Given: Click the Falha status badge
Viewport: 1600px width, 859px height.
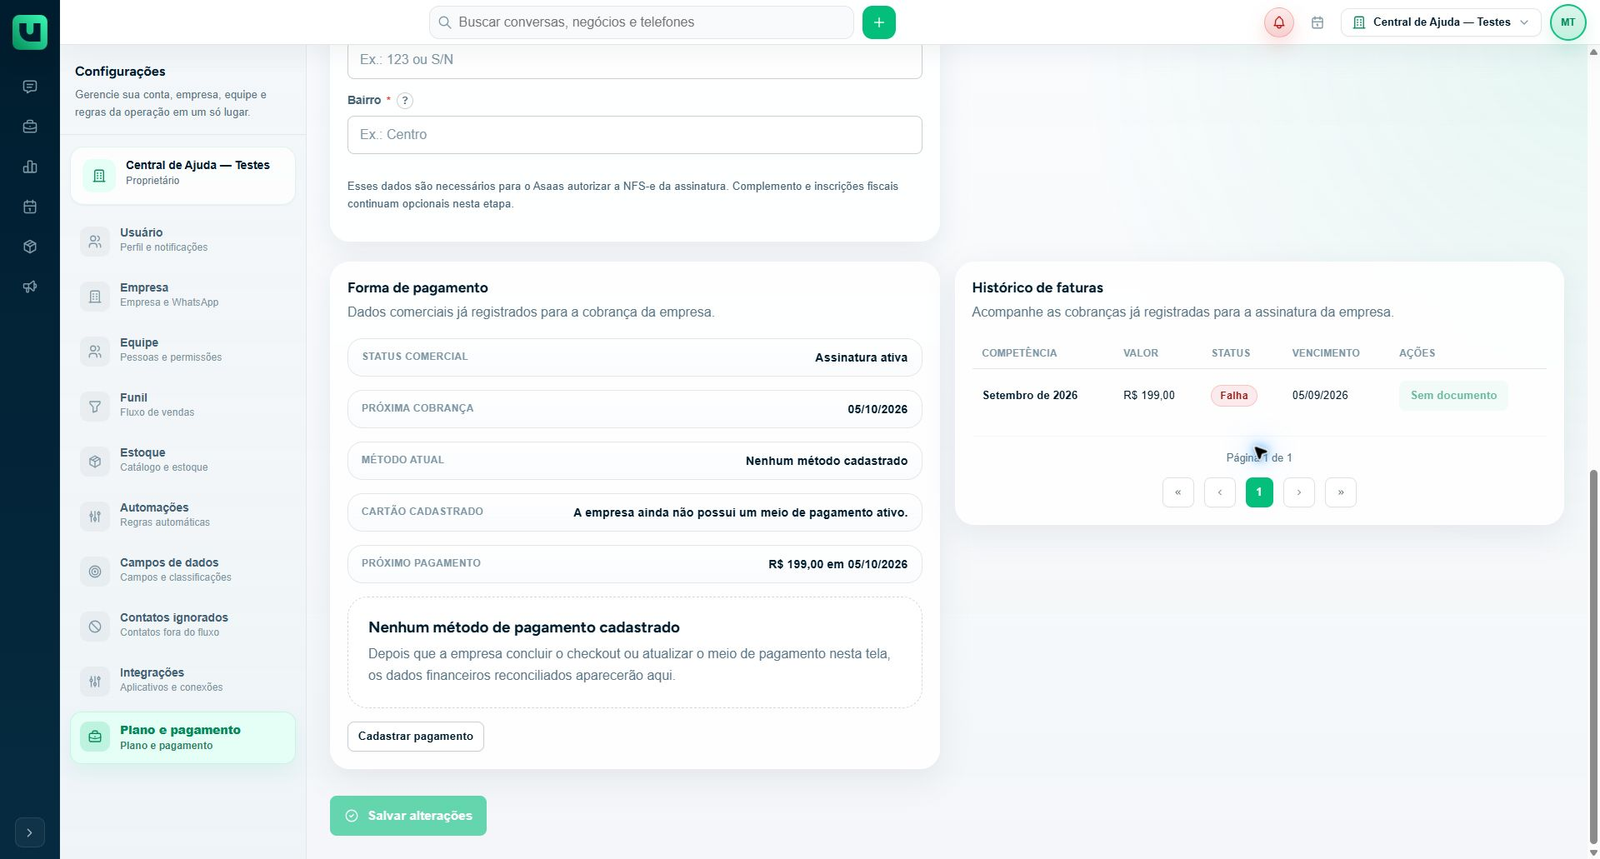Looking at the screenshot, I should click(x=1234, y=396).
